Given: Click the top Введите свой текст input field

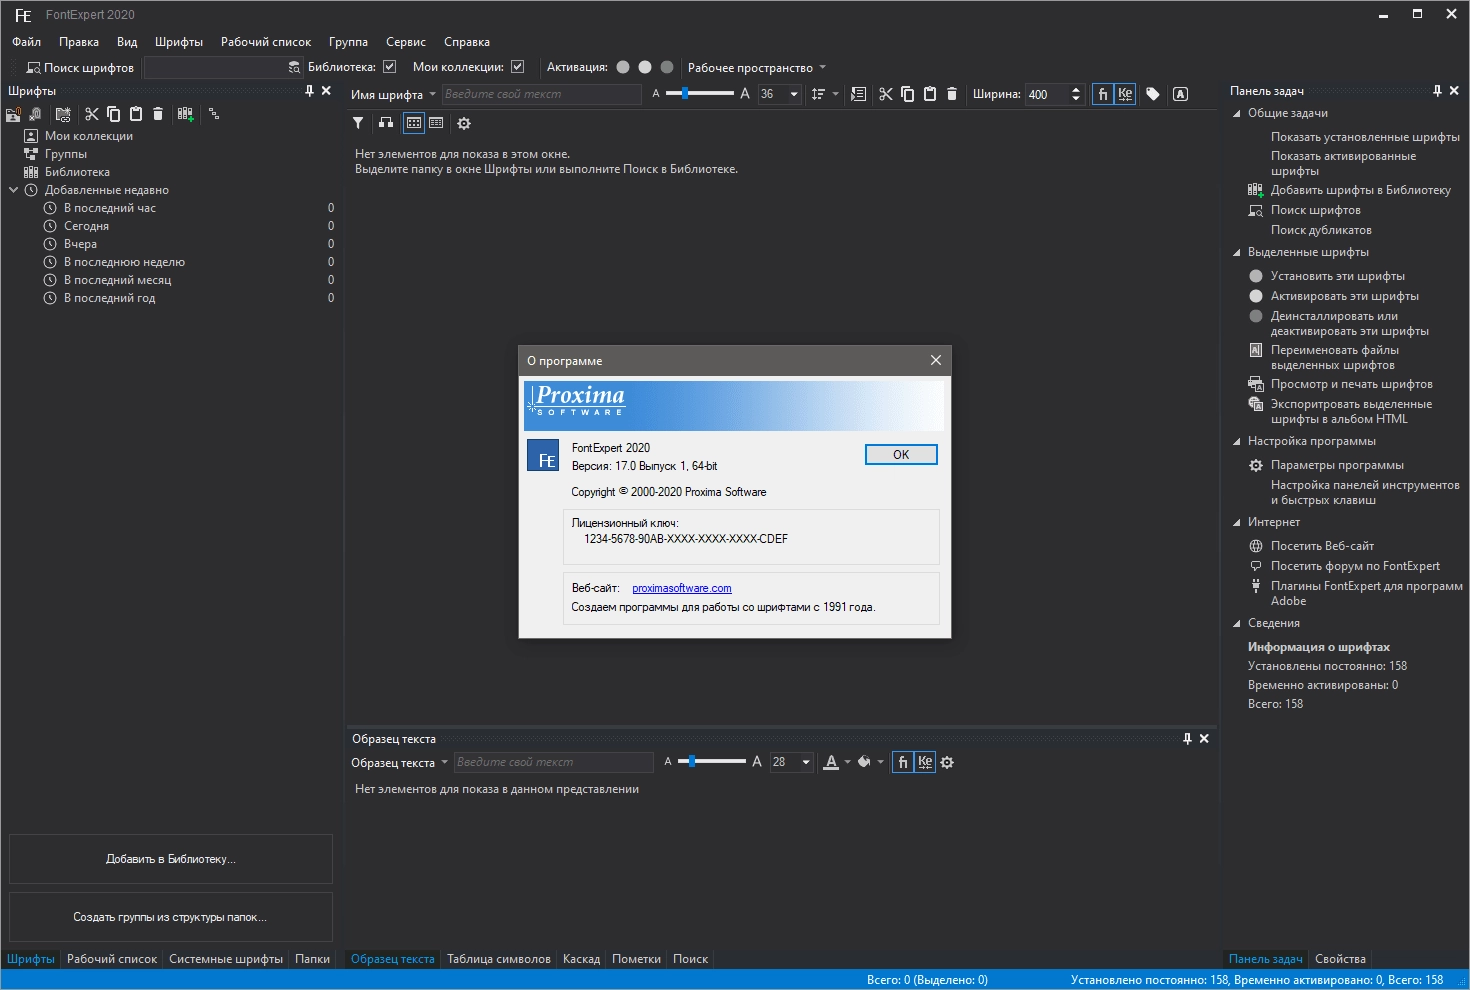Looking at the screenshot, I should click(541, 94).
